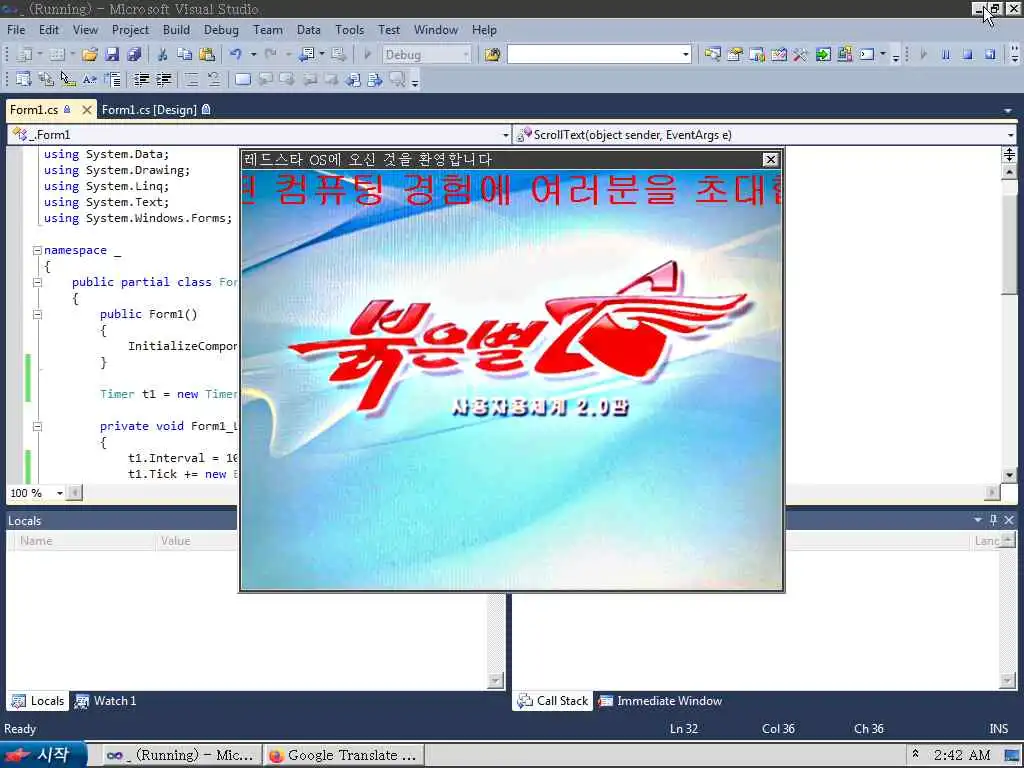This screenshot has width=1024, height=768.
Task: Switch to the Watch 1 tab
Action: pos(105,701)
